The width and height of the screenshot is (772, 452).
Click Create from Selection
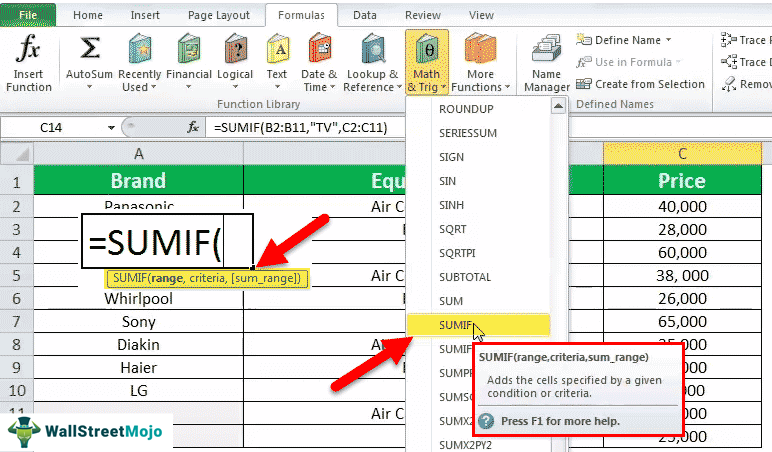click(641, 84)
